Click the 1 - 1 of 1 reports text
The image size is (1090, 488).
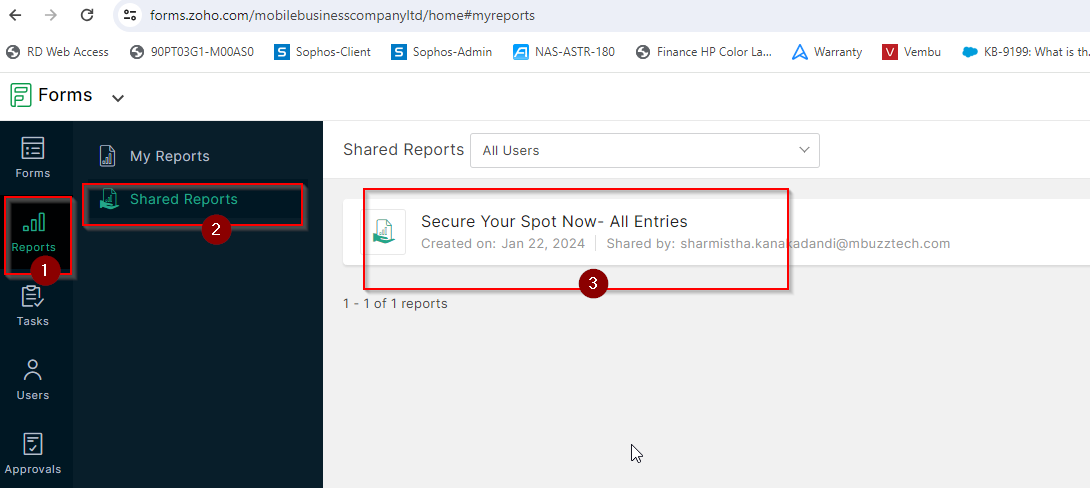point(396,304)
